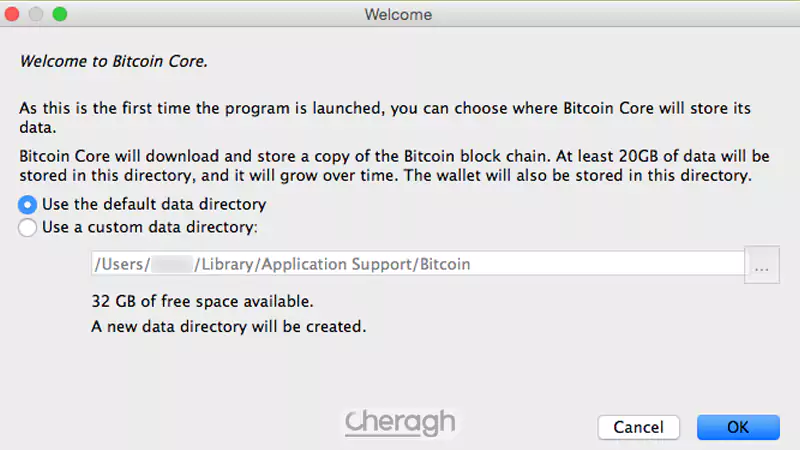The width and height of the screenshot is (800, 450).
Task: Click "A new data directory will be created" message
Action: pyautogui.click(x=229, y=326)
